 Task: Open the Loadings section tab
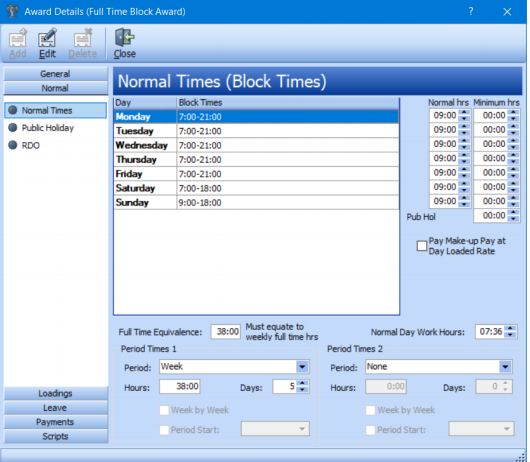tap(55, 393)
